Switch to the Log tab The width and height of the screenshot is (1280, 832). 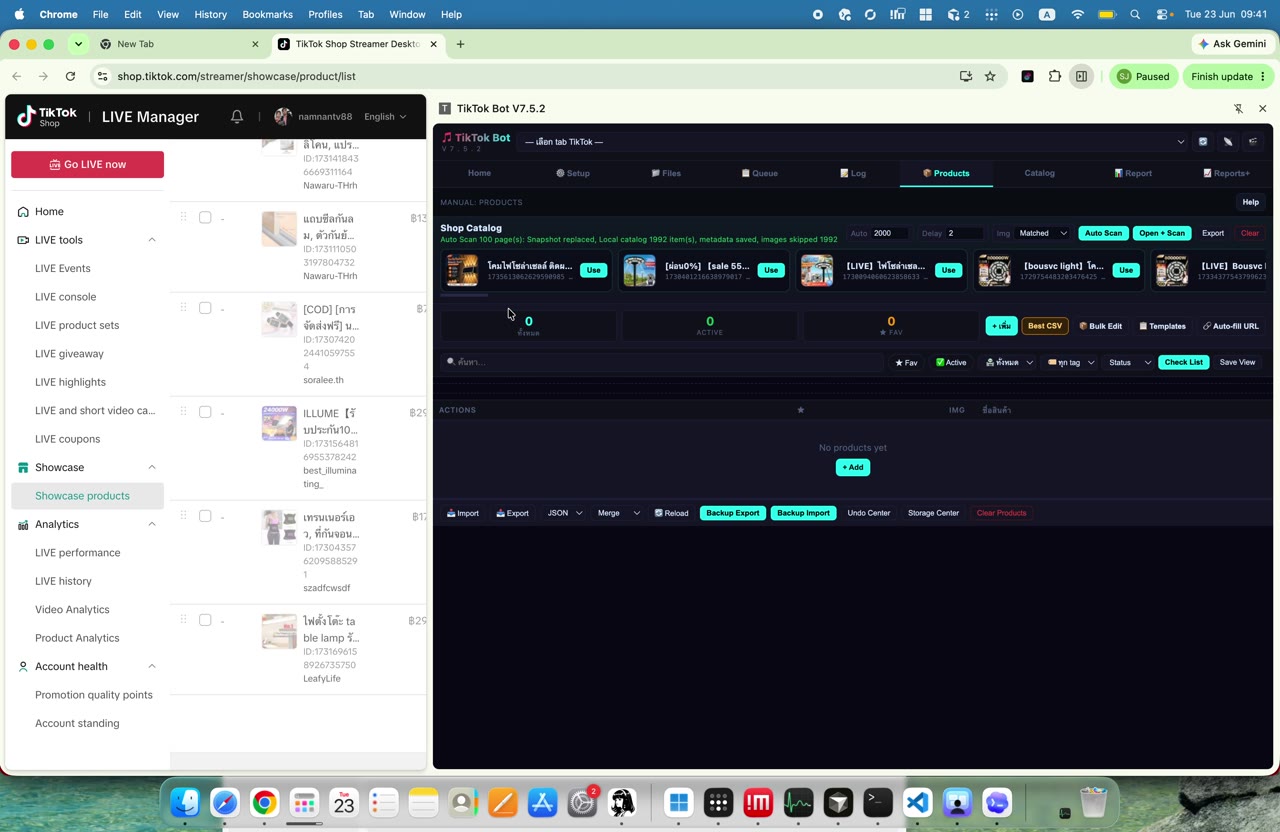(x=853, y=173)
